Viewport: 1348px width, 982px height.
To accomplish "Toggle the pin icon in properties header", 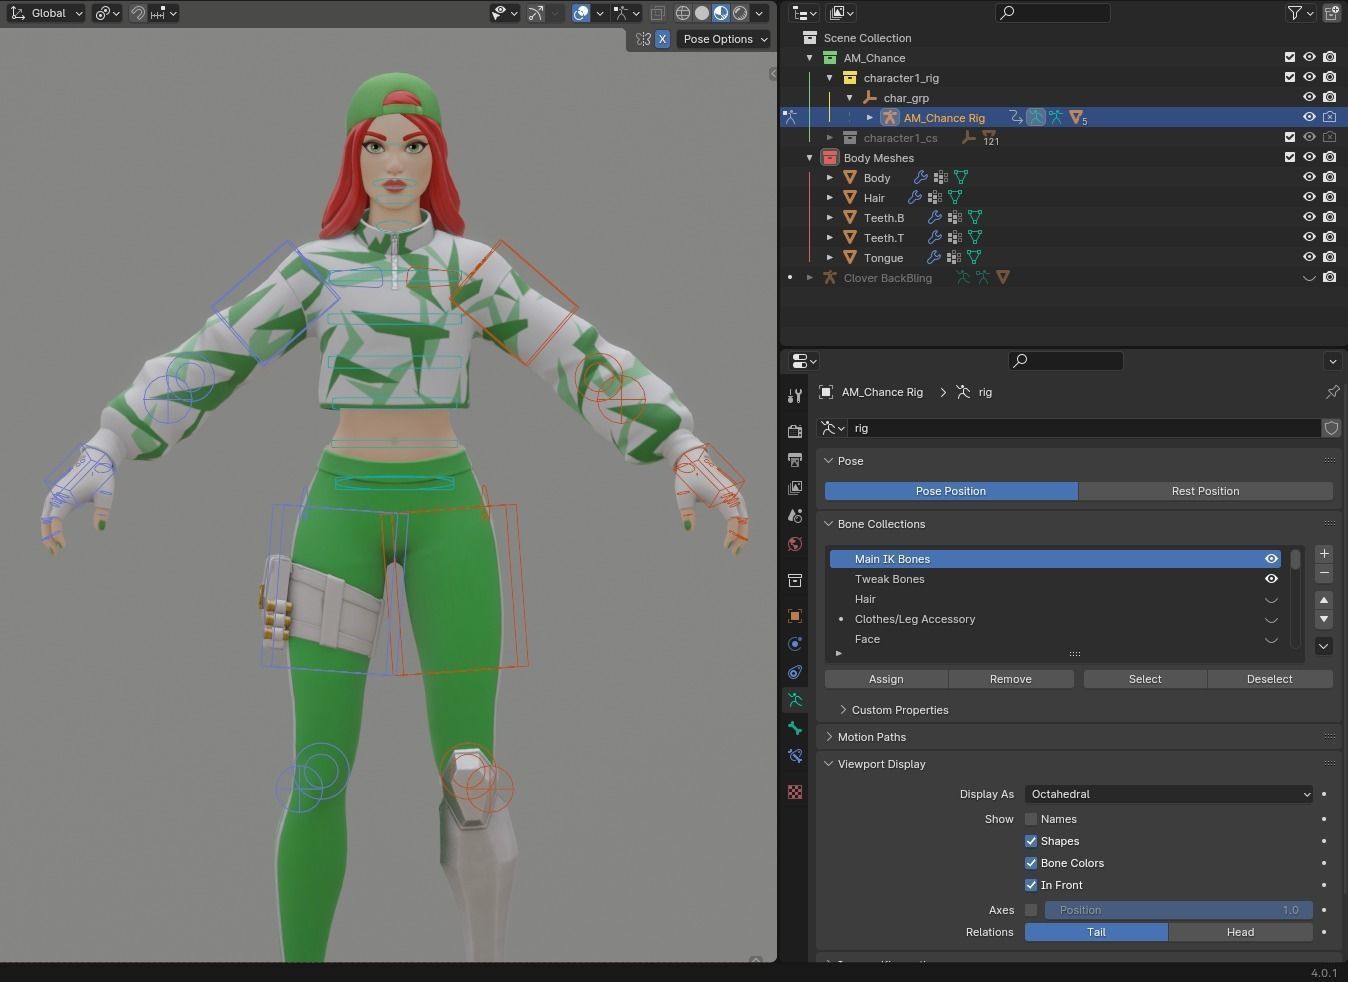I will [x=1332, y=392].
